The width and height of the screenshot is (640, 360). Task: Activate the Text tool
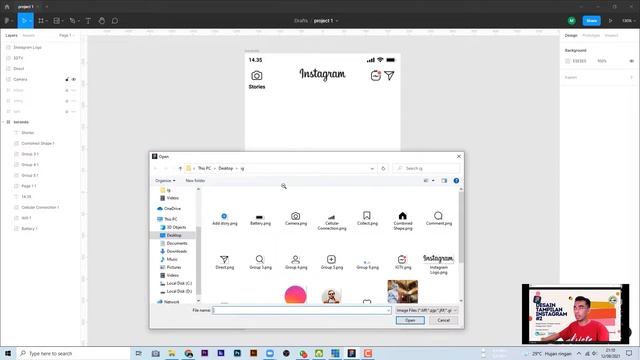tap(88, 20)
